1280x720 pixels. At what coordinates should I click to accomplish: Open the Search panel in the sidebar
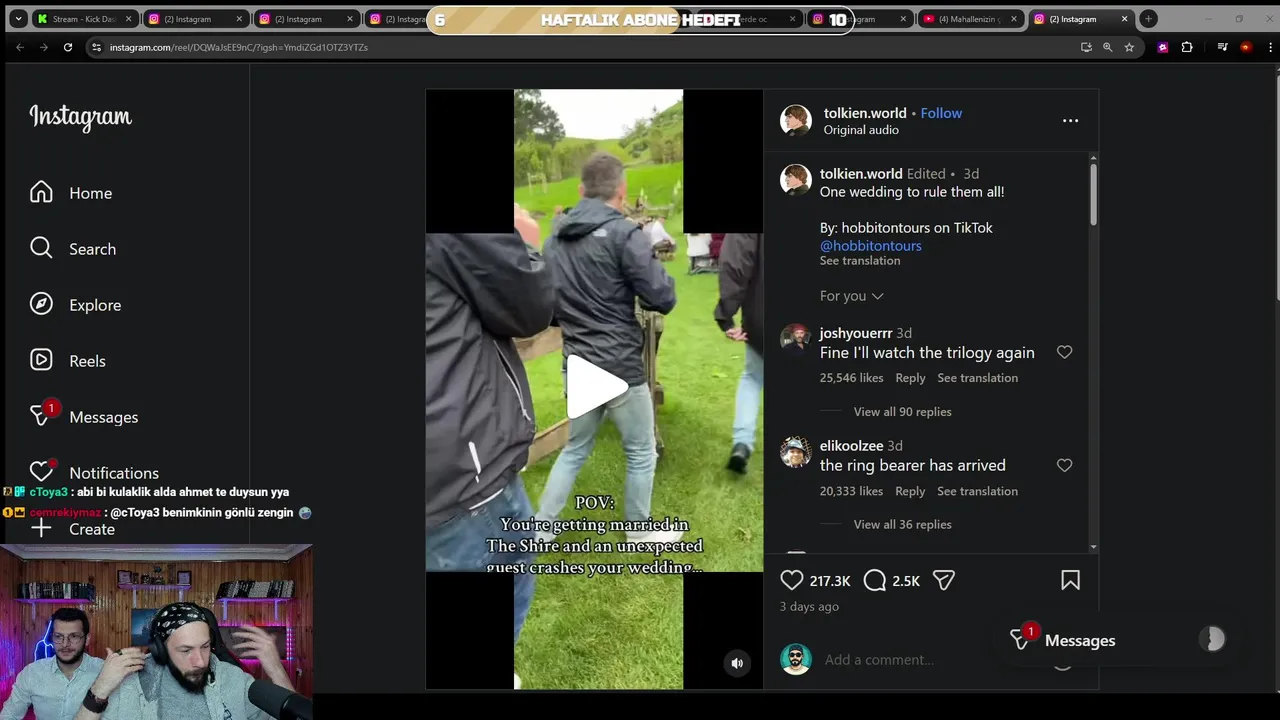tap(73, 249)
